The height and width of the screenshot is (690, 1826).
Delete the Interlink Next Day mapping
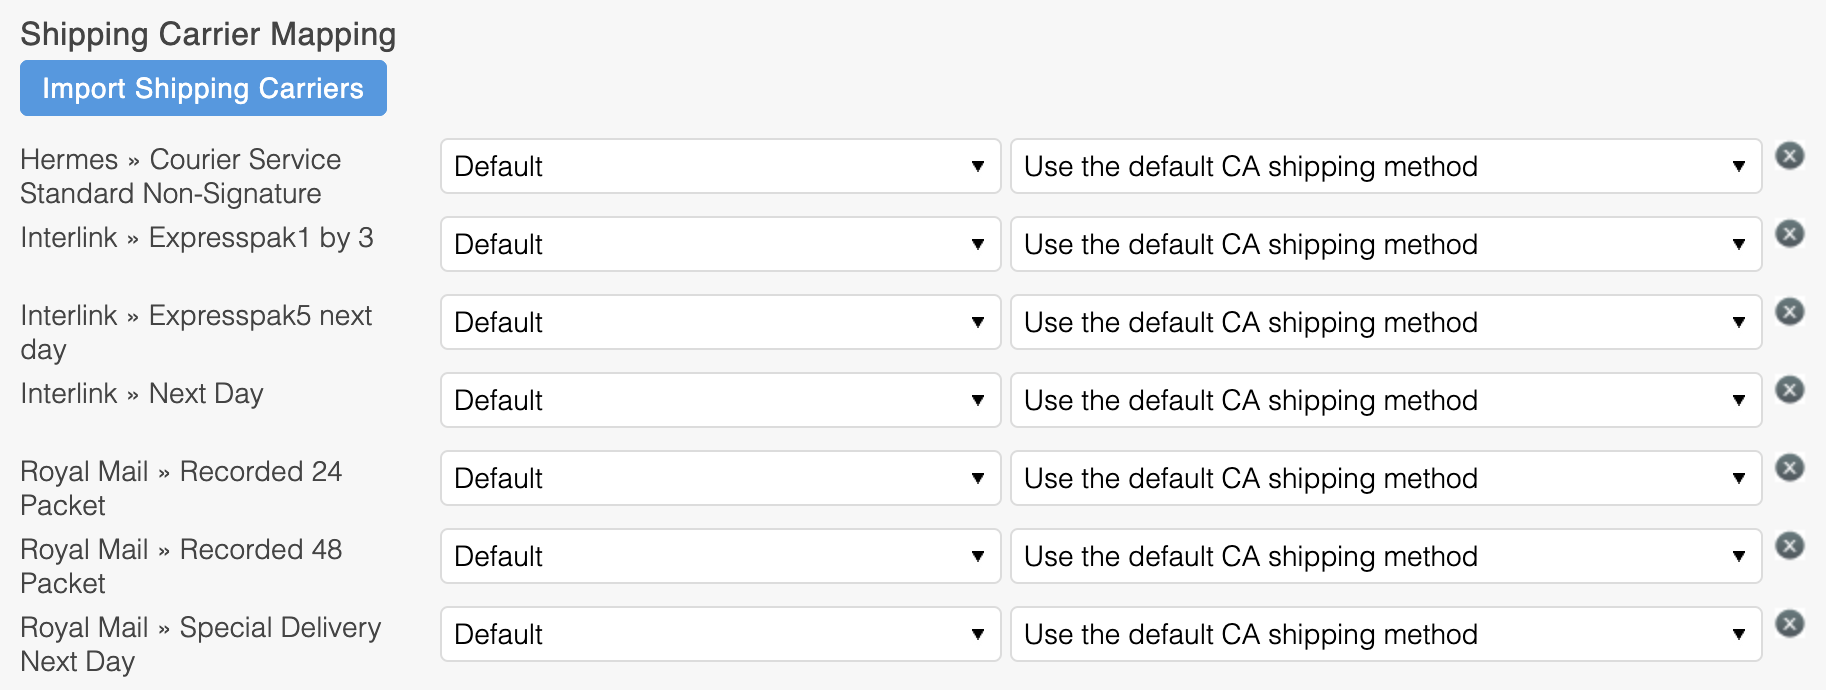1789,390
